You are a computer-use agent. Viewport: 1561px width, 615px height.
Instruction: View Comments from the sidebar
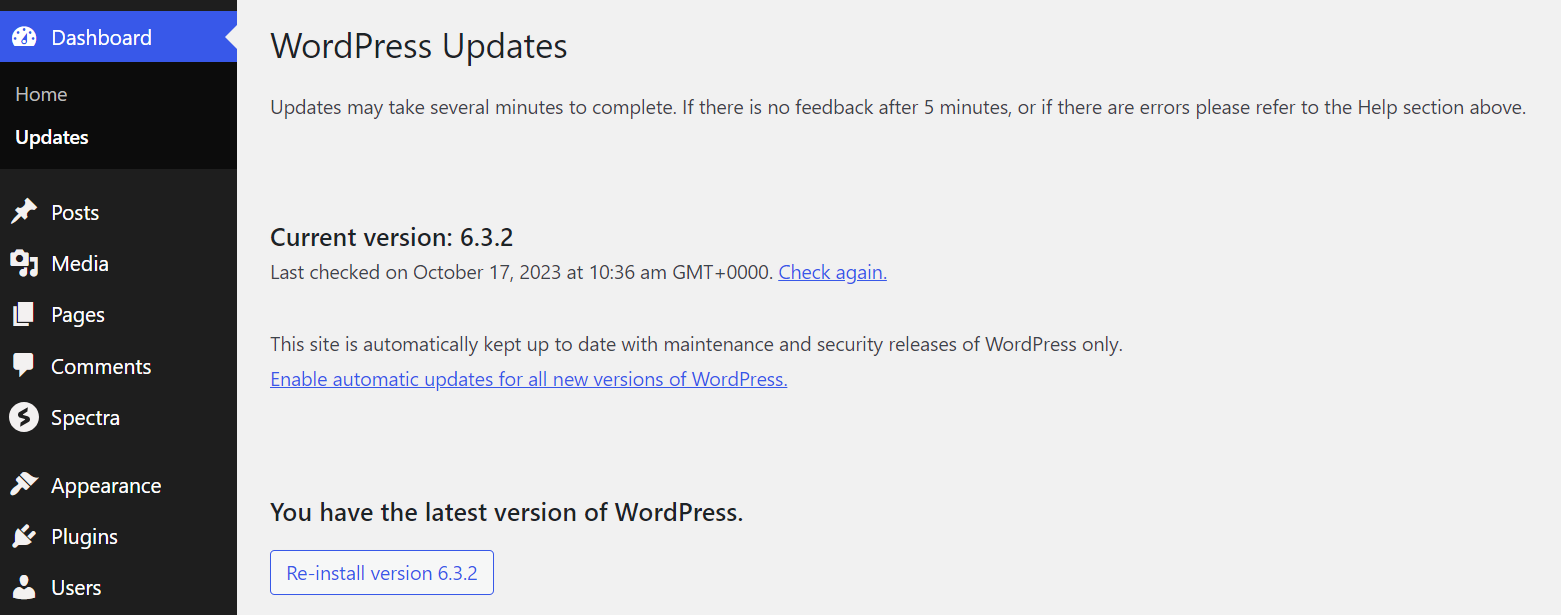(101, 365)
